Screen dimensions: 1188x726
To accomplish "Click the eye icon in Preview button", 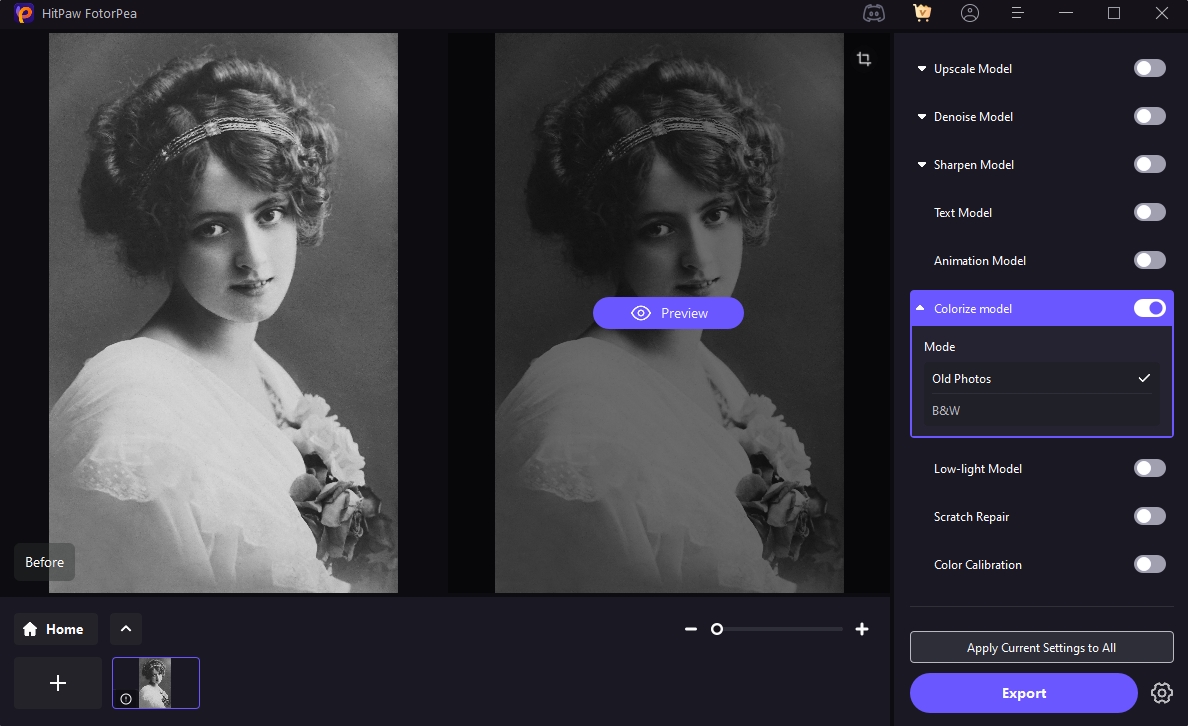I will coord(641,313).
